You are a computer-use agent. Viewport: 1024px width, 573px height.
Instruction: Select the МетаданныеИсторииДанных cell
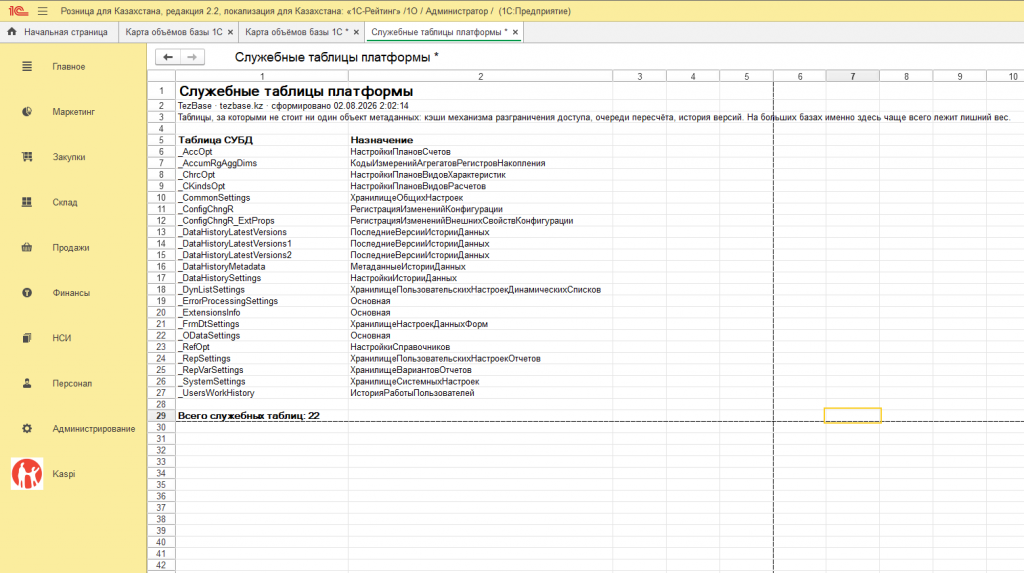click(481, 267)
